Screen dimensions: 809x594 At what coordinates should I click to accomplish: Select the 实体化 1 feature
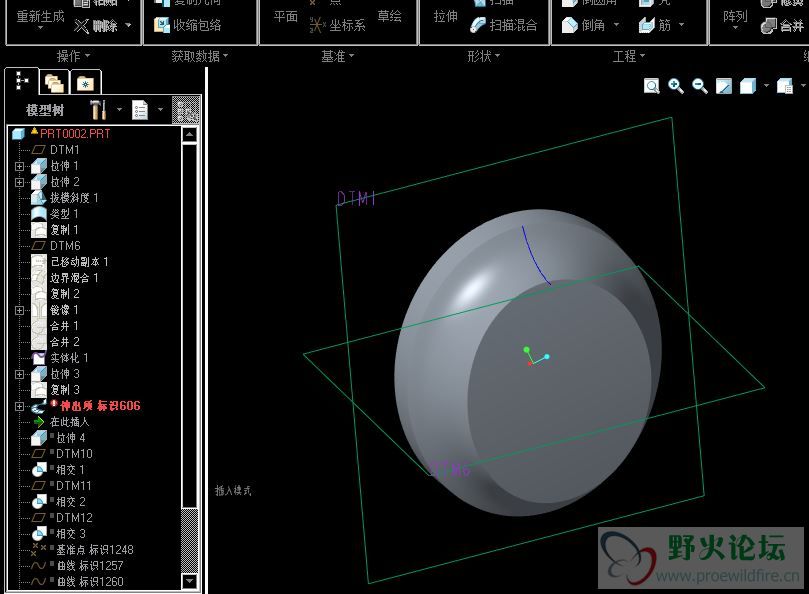[69, 358]
